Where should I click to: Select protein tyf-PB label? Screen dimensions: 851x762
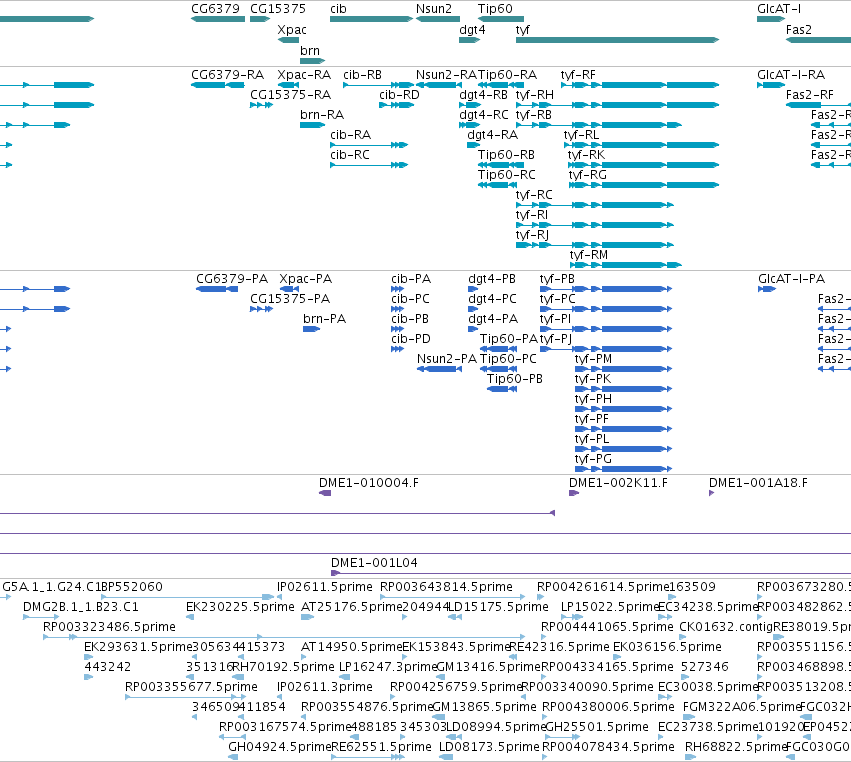[557, 279]
